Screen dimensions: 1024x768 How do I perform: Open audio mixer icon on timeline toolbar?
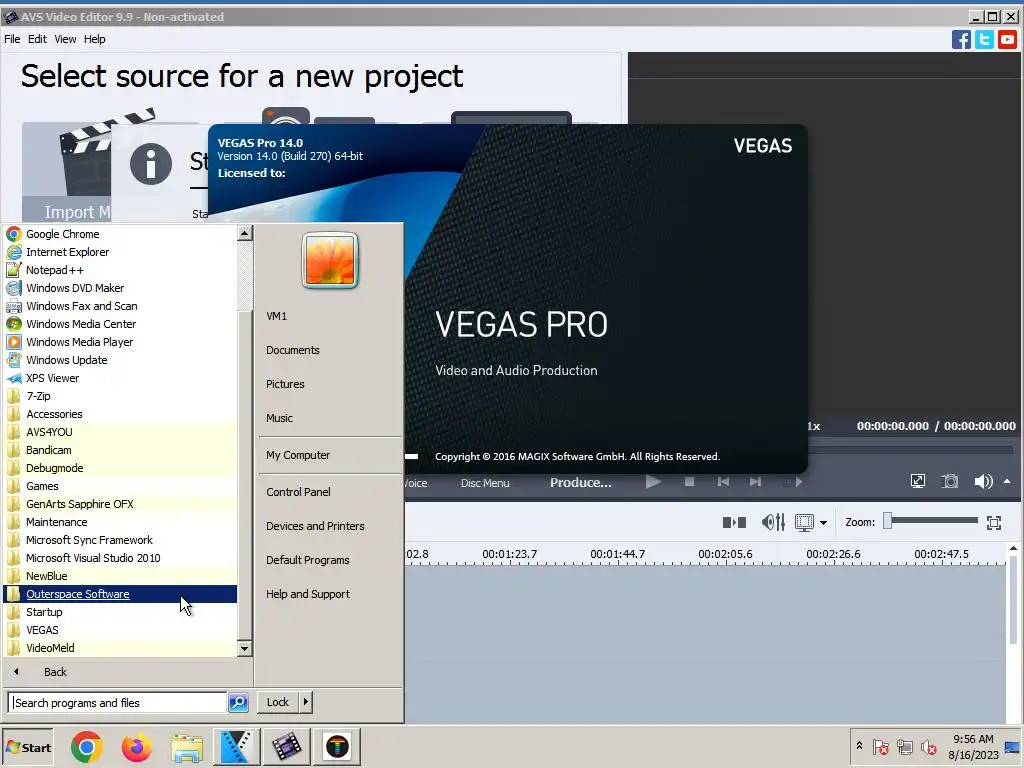pos(773,522)
